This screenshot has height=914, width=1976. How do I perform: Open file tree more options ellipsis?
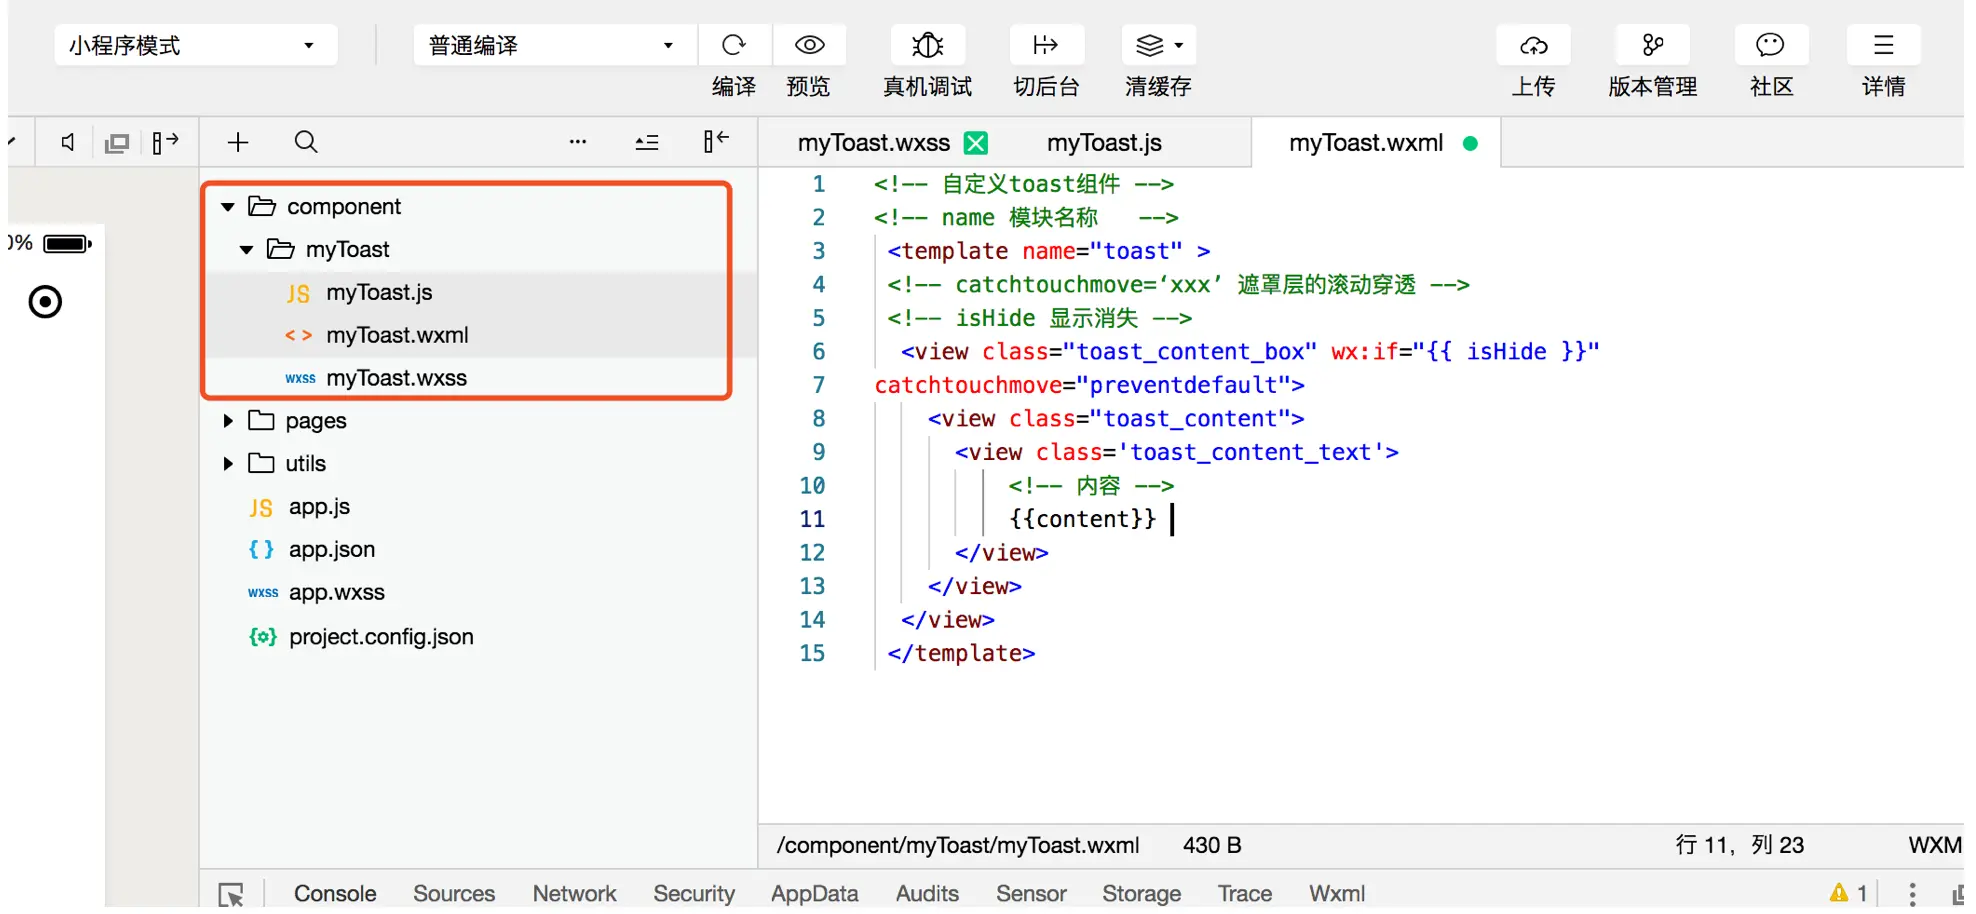[577, 142]
